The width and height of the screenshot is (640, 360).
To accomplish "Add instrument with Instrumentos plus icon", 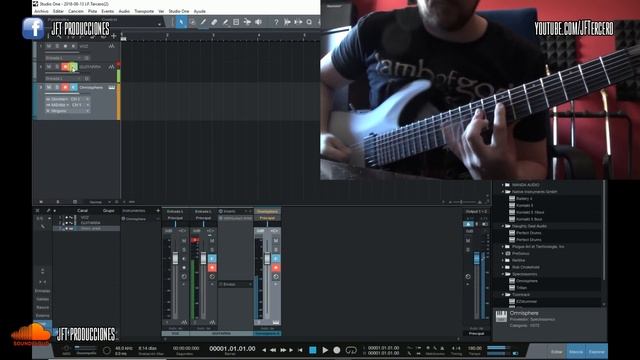I will (x=158, y=211).
